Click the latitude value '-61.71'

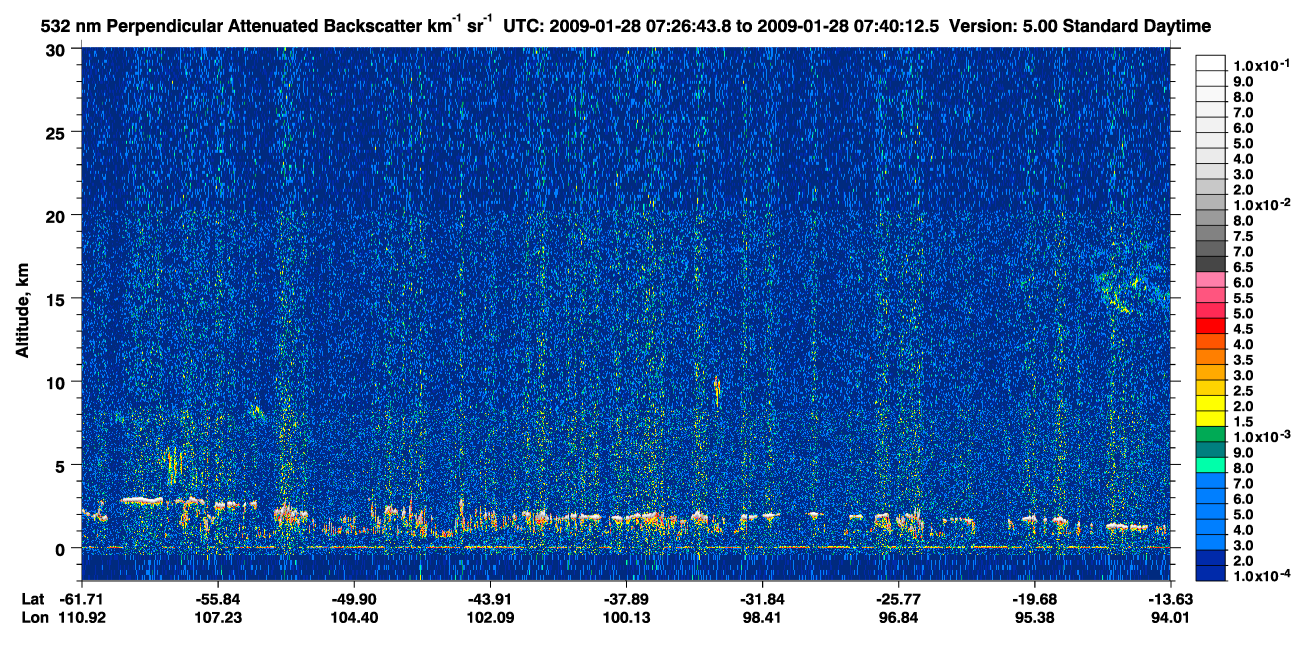[x=82, y=599]
